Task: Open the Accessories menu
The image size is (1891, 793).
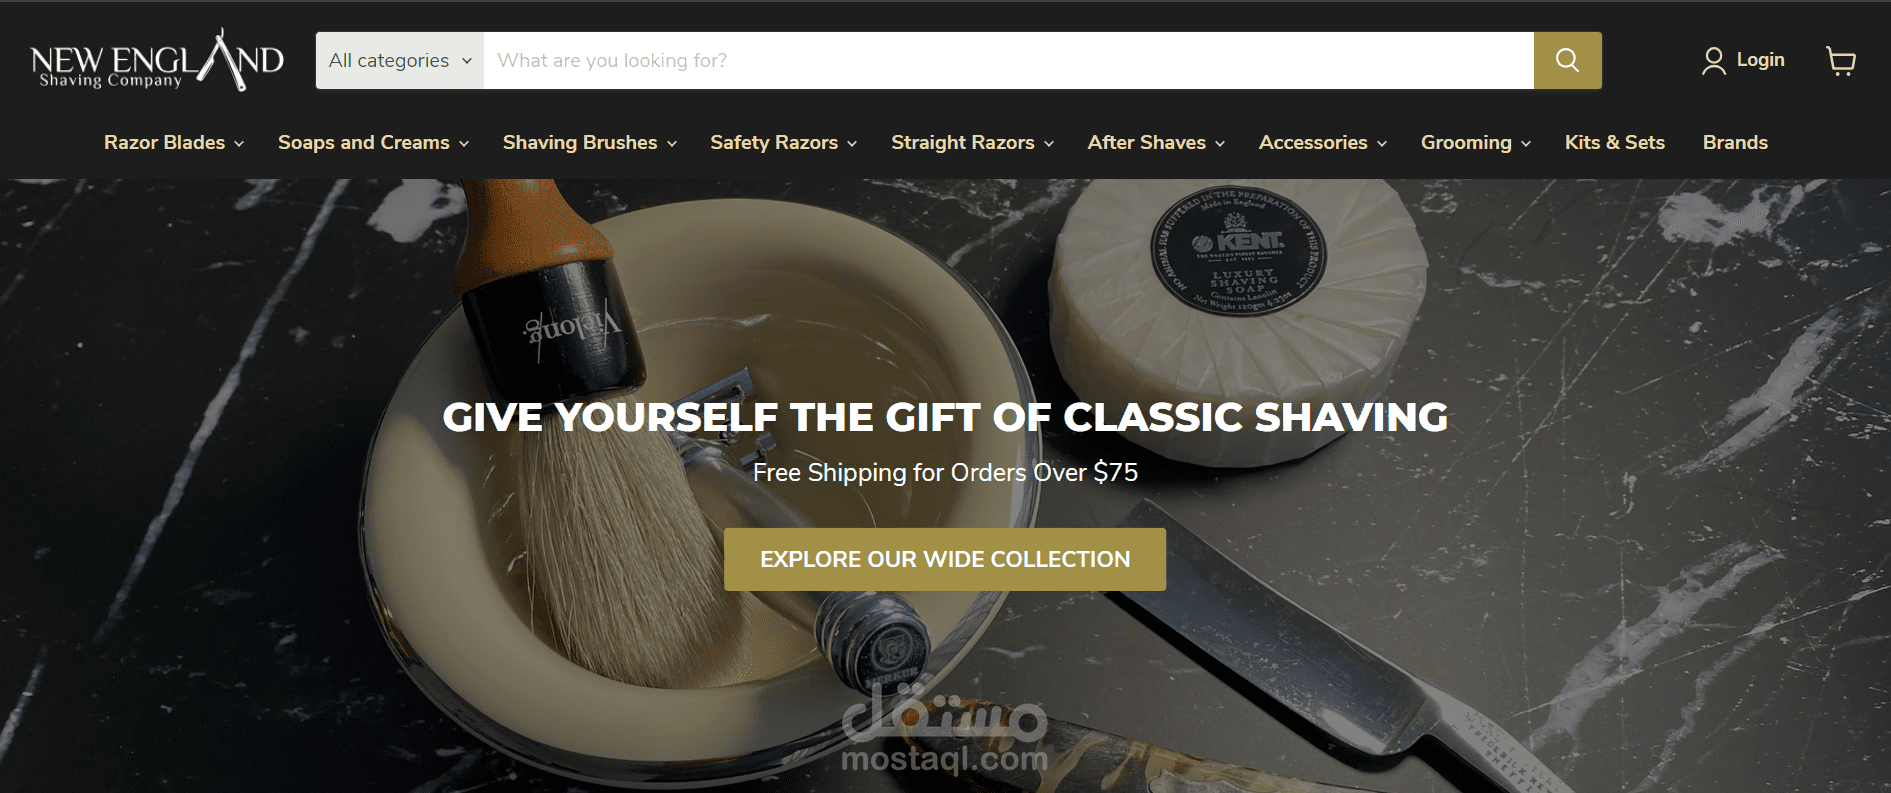Action: 1322,142
